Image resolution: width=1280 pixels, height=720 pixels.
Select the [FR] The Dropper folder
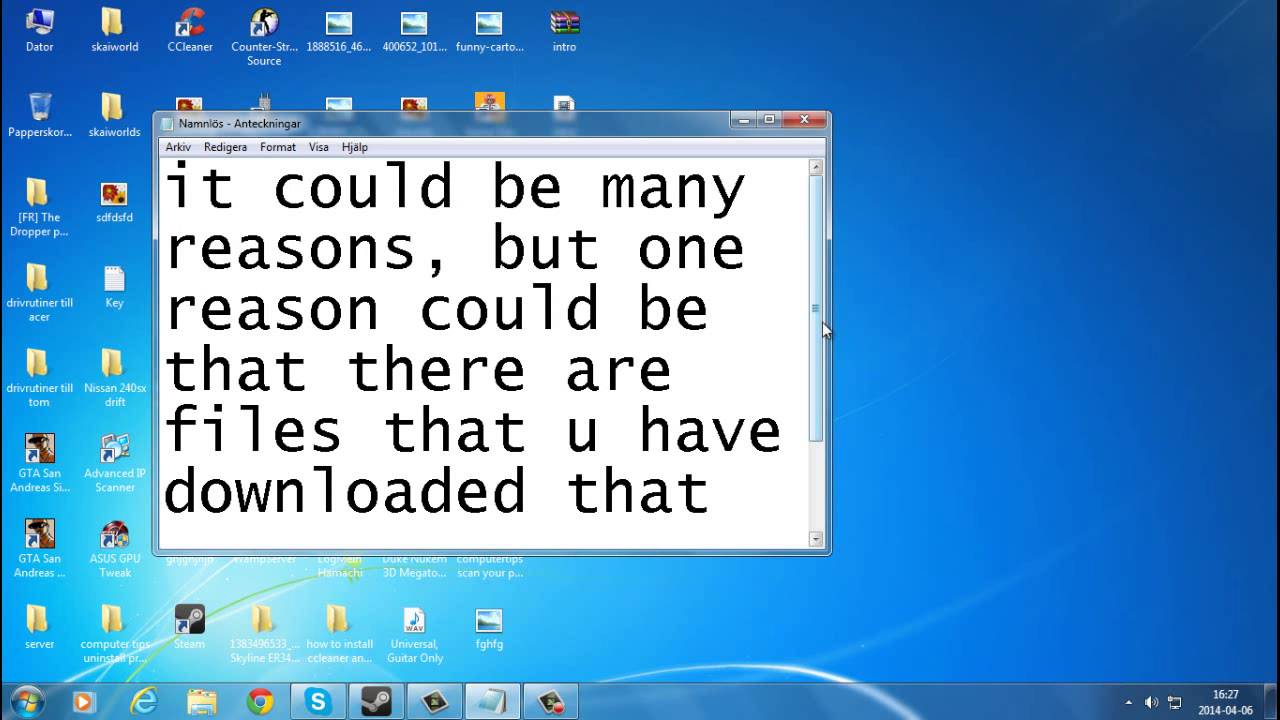pos(39,208)
